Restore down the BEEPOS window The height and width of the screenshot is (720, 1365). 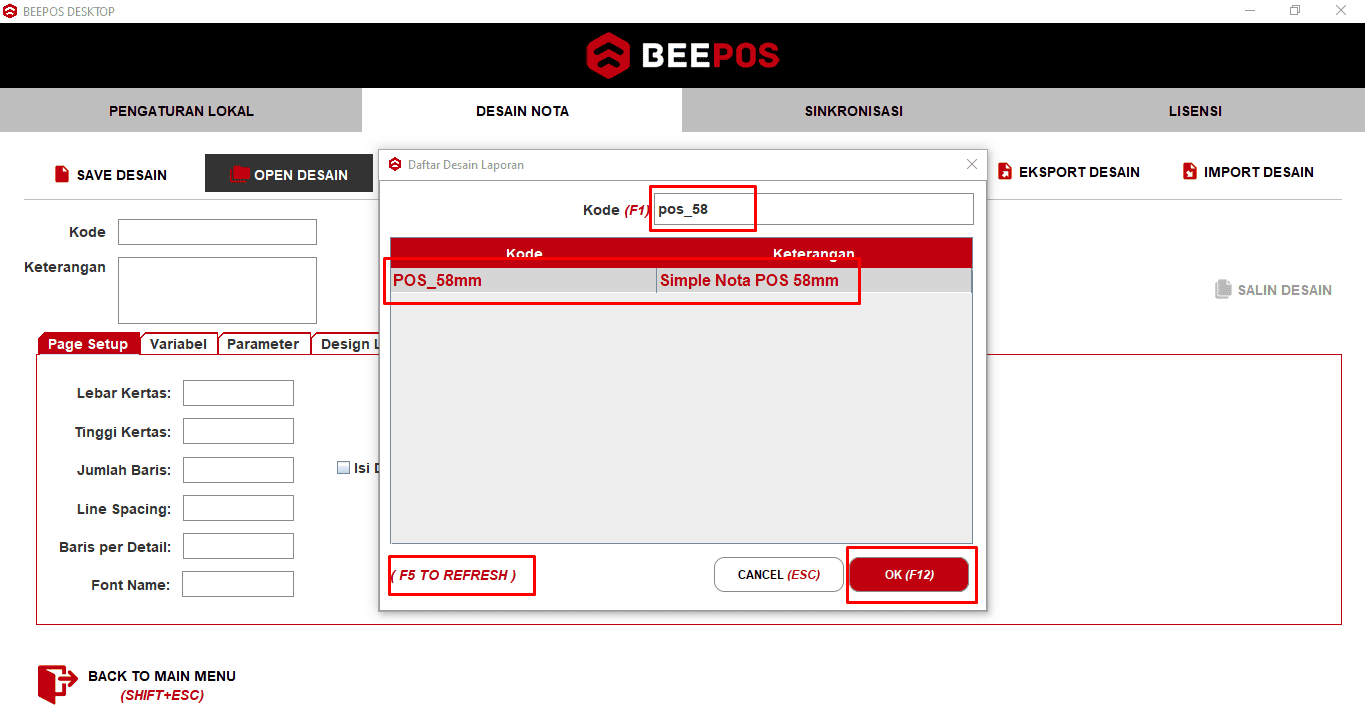coord(1295,11)
